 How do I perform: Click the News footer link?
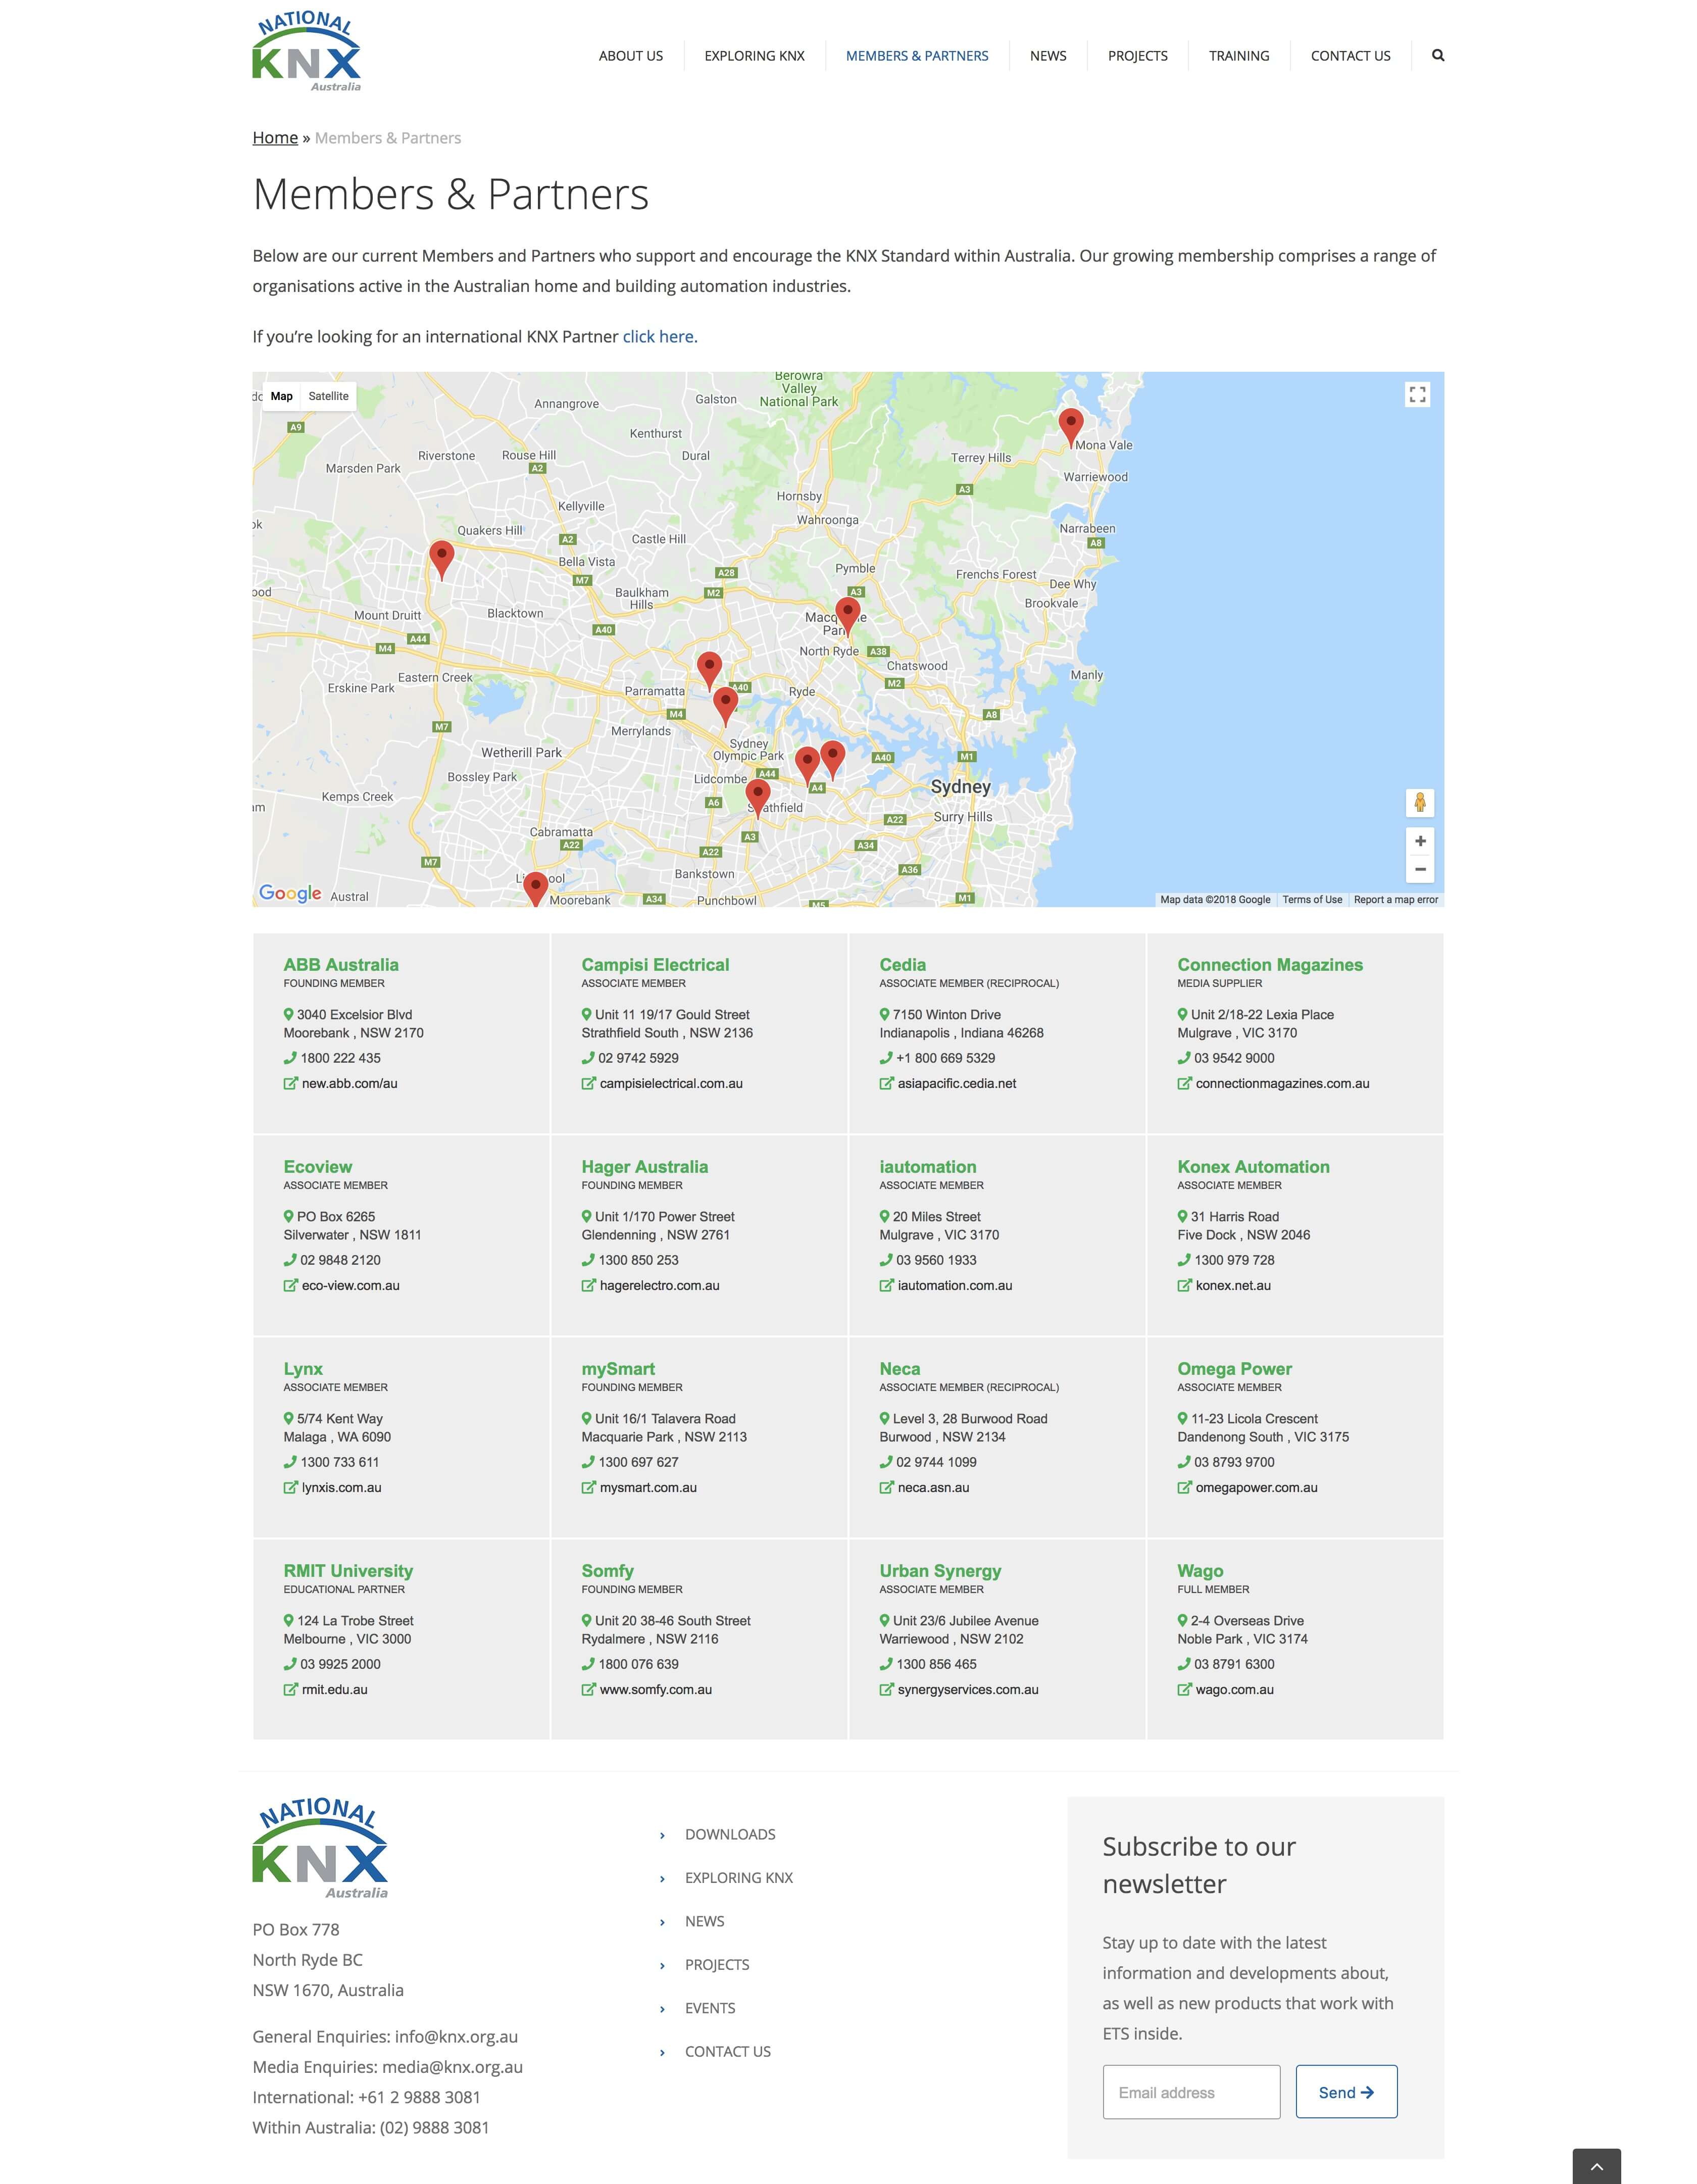[x=704, y=1921]
